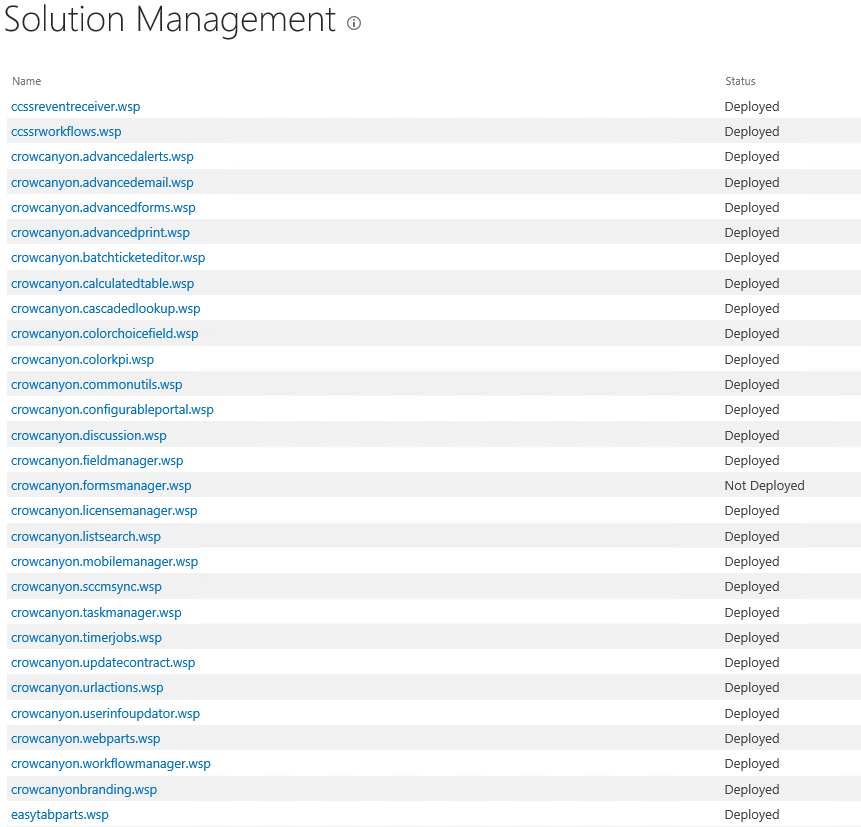The width and height of the screenshot is (861, 827).
Task: Open crowcanyon.advancedprint.wsp
Action: pos(100,233)
